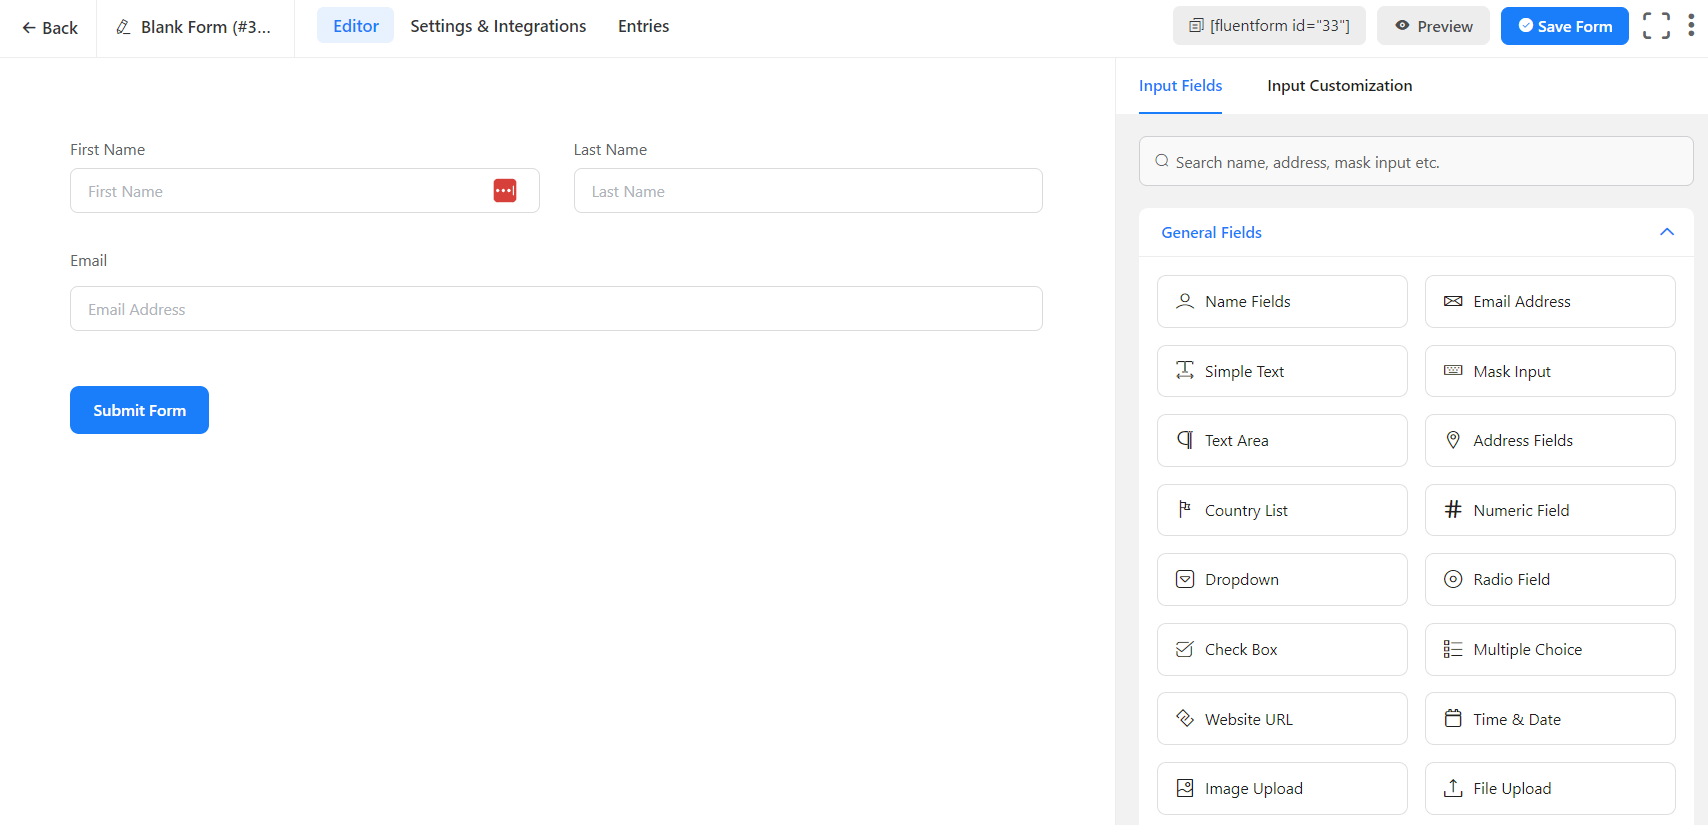Open the three-dot more options menu
Image resolution: width=1708 pixels, height=825 pixels.
pos(1691,26)
